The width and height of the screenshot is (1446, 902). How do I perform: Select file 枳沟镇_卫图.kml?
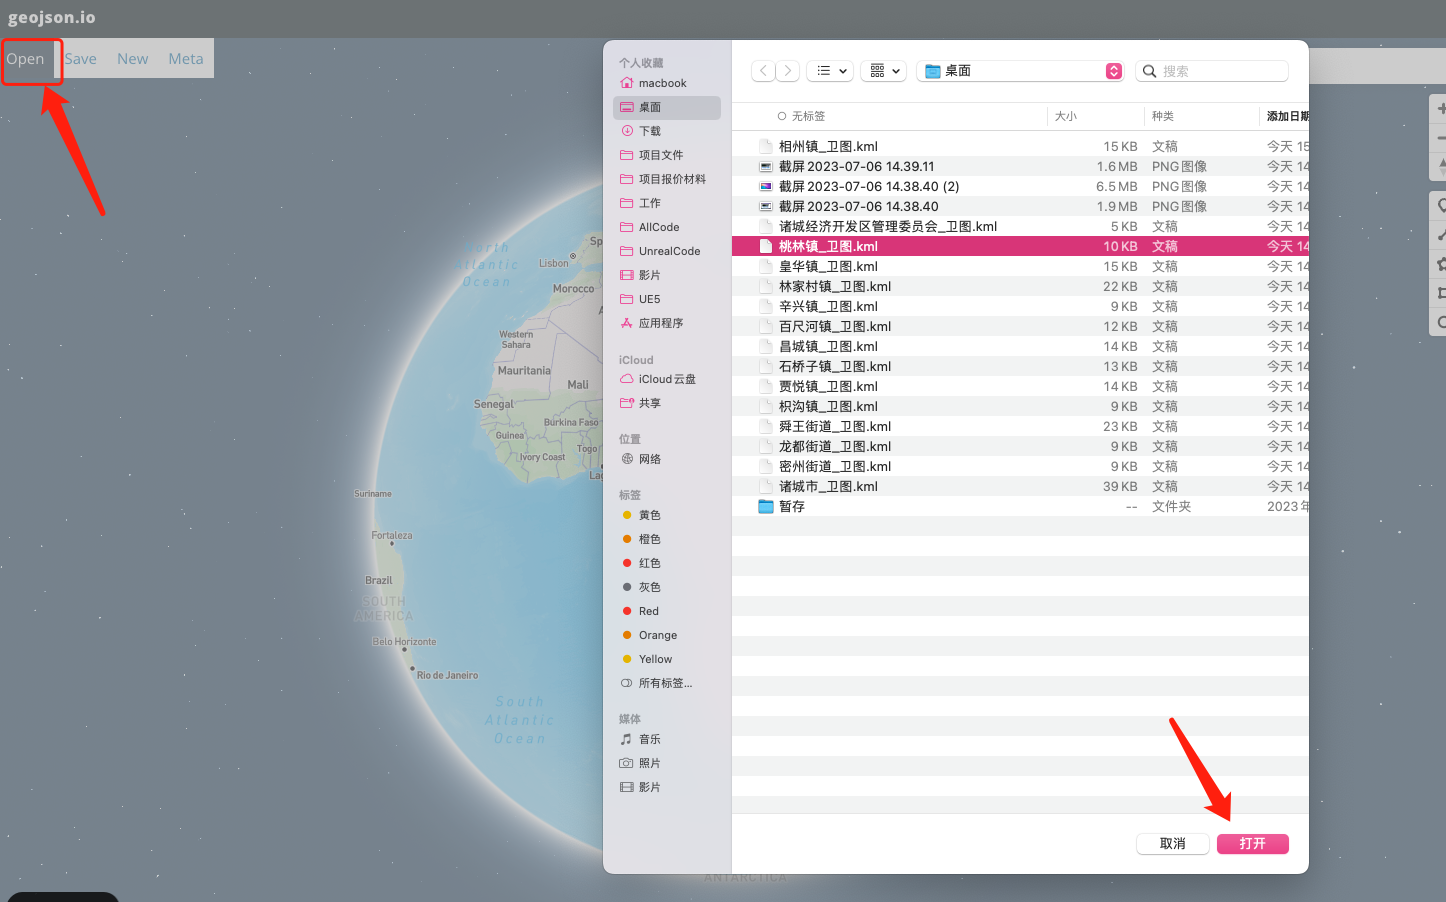tap(1020, 406)
